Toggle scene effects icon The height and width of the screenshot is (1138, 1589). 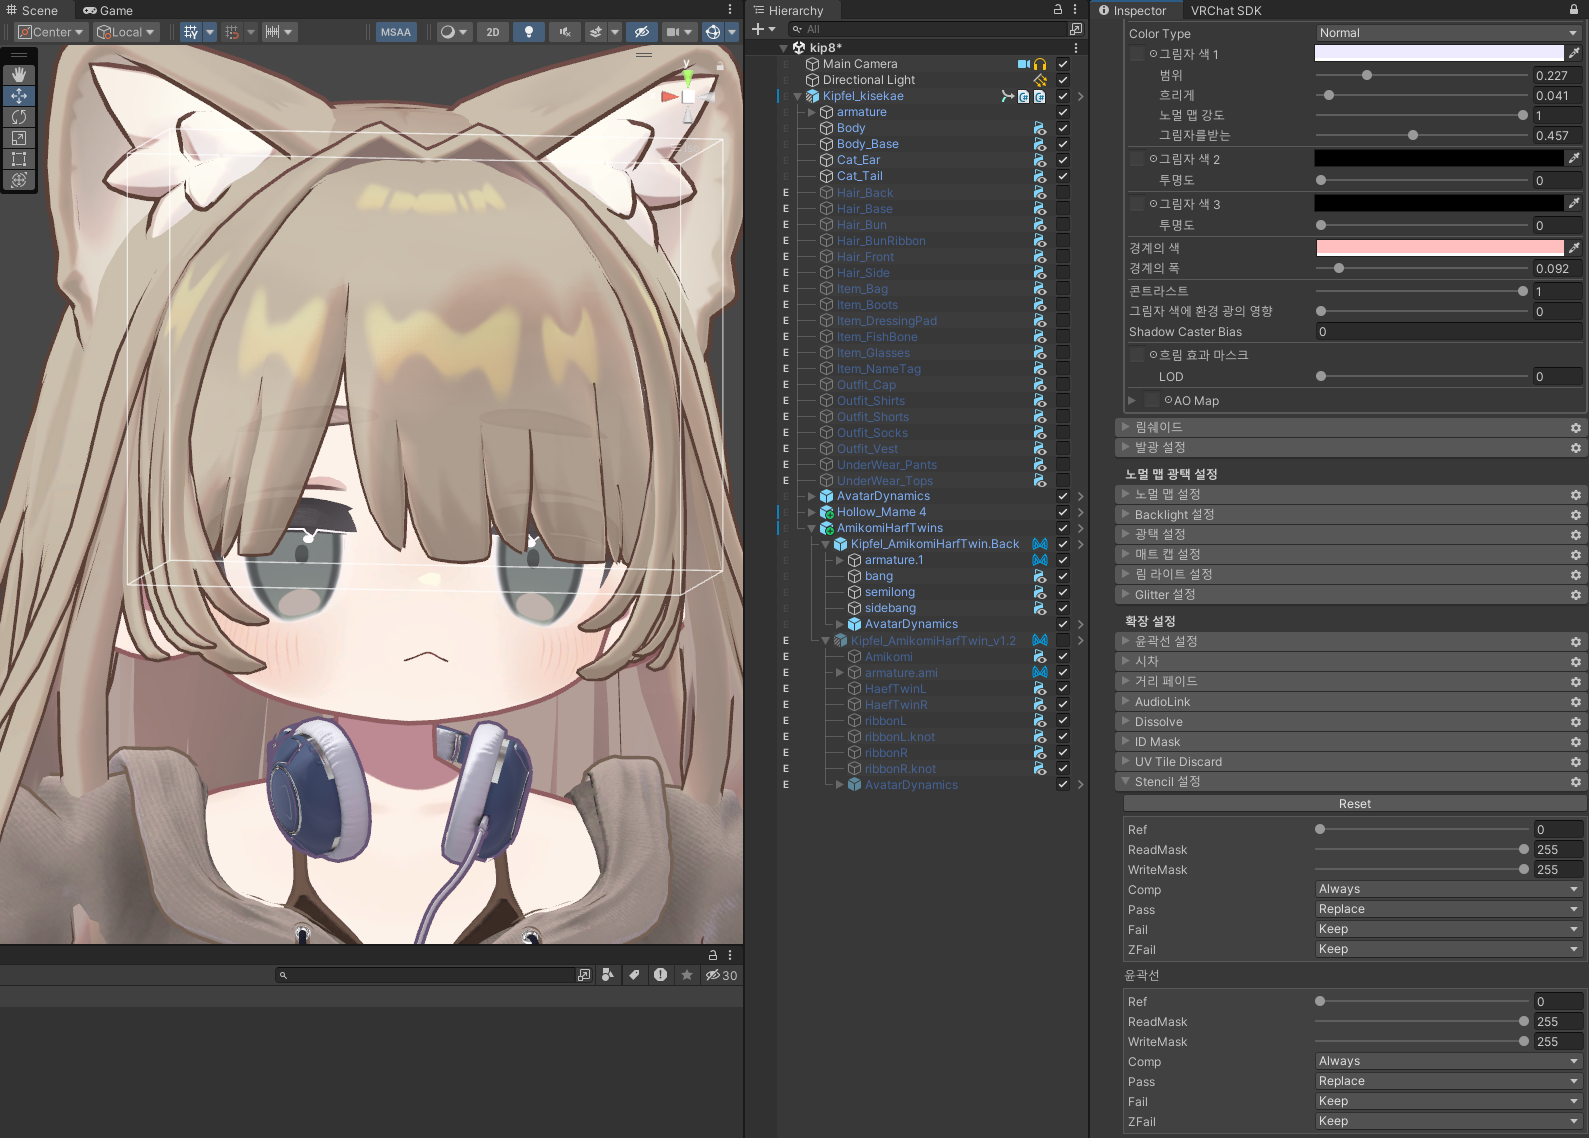tap(596, 32)
